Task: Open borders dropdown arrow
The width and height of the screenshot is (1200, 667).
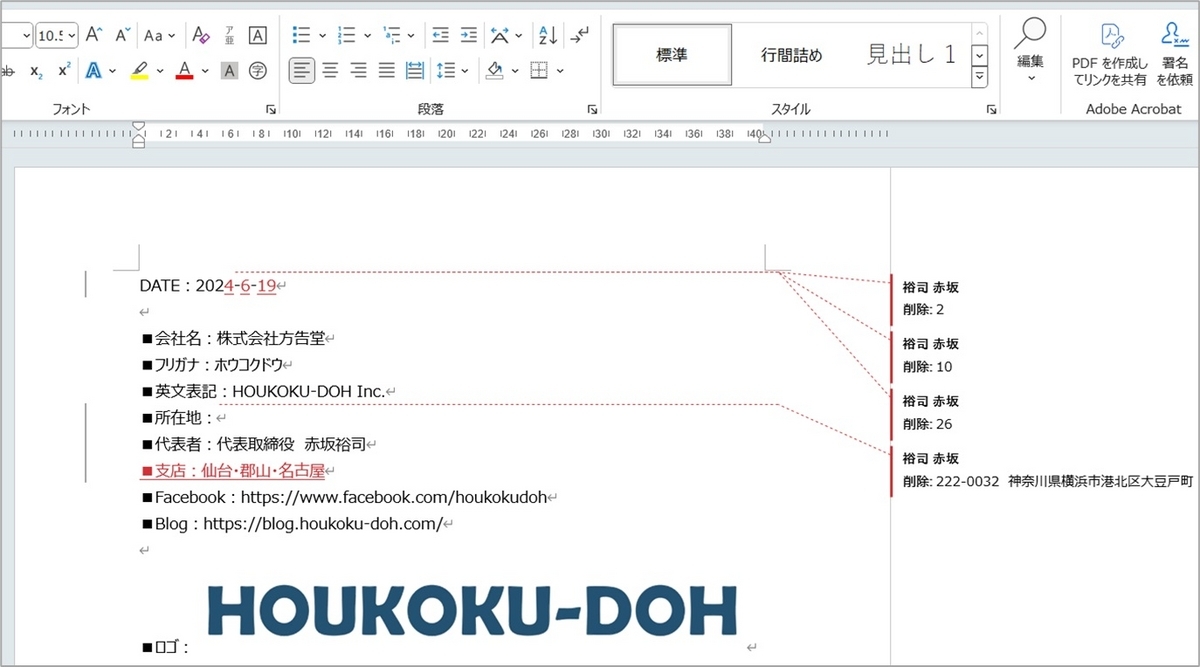Action: [560, 71]
